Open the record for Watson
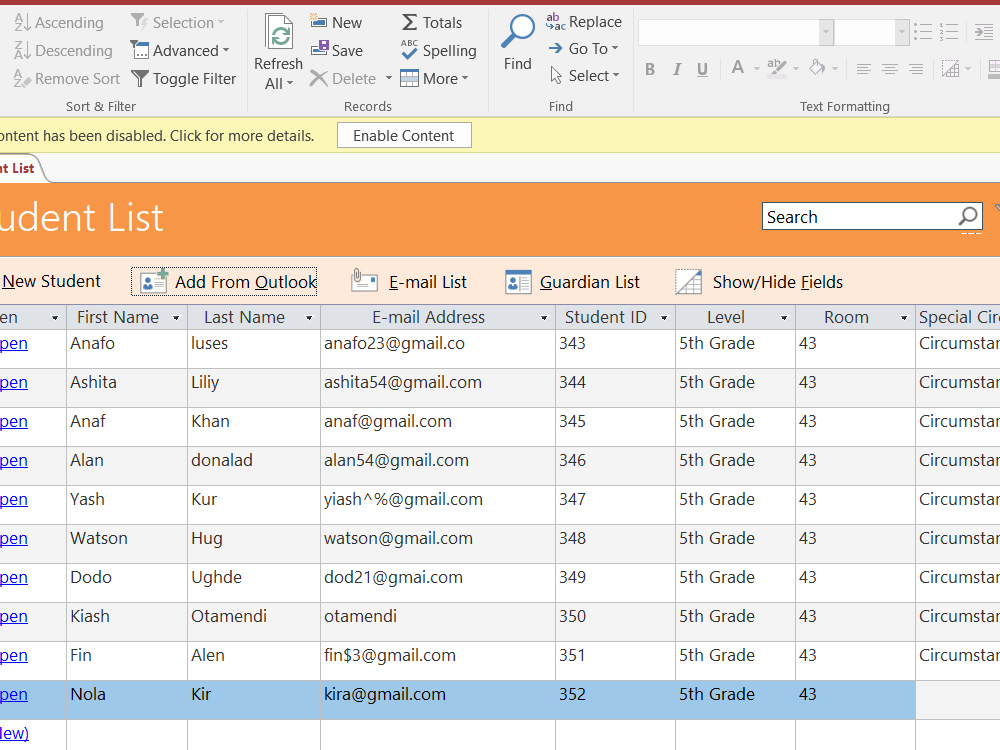This screenshot has height=750, width=1000. click(x=13, y=539)
